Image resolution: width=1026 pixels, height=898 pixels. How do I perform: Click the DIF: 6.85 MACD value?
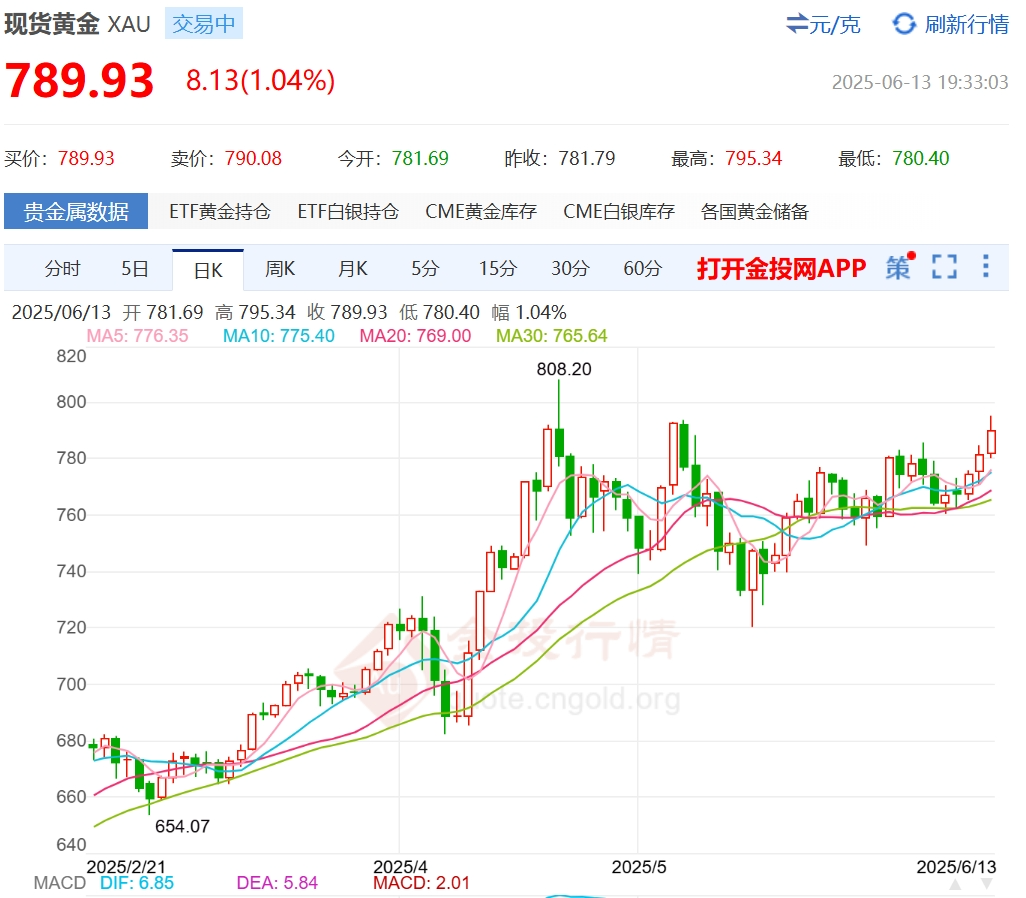(x=137, y=883)
